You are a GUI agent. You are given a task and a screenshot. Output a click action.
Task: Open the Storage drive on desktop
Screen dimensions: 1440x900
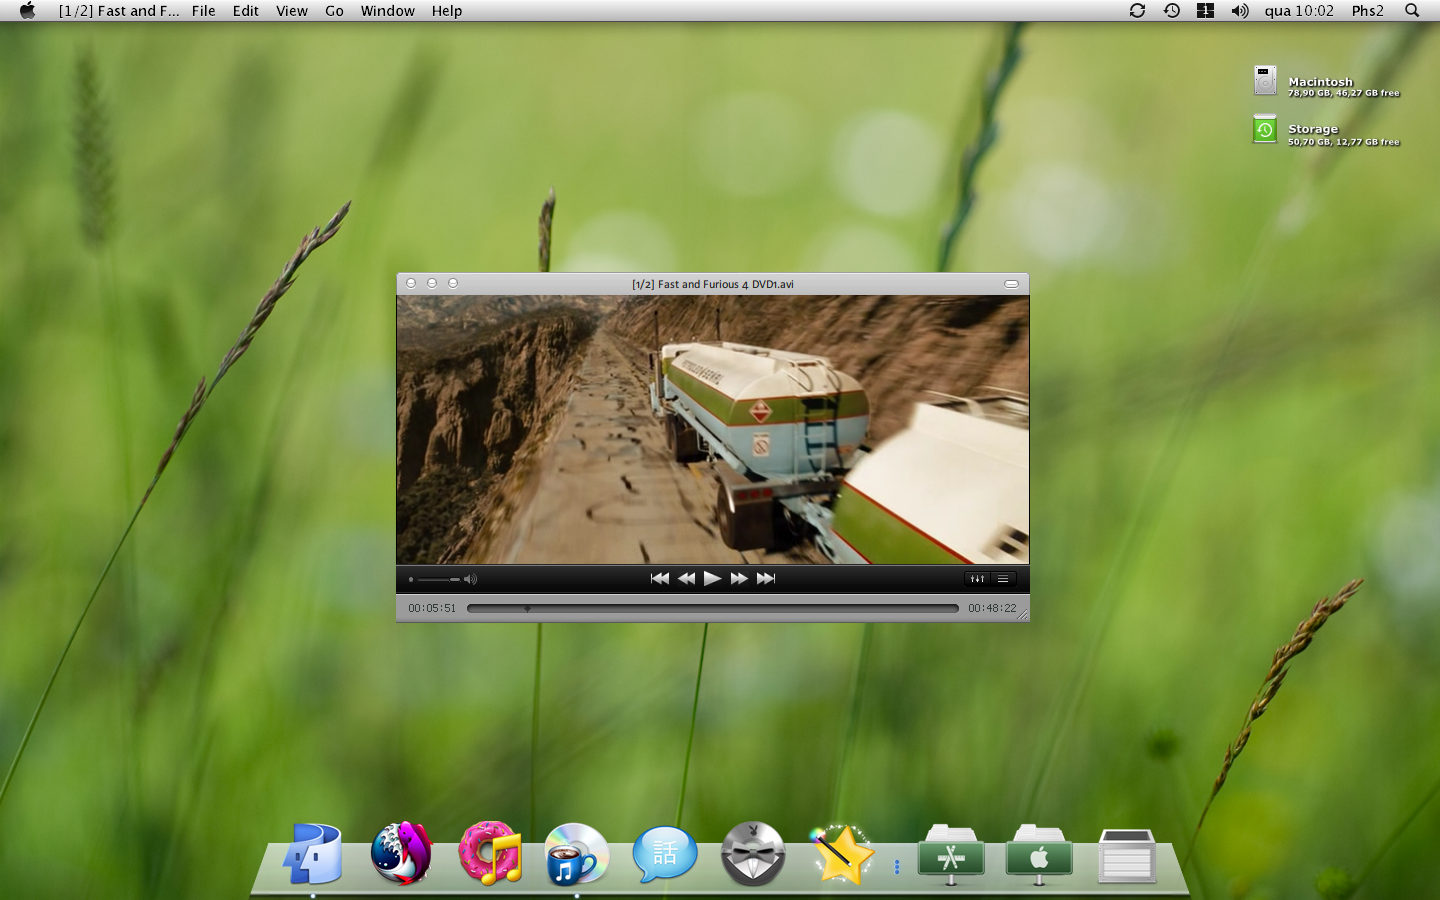(1266, 129)
